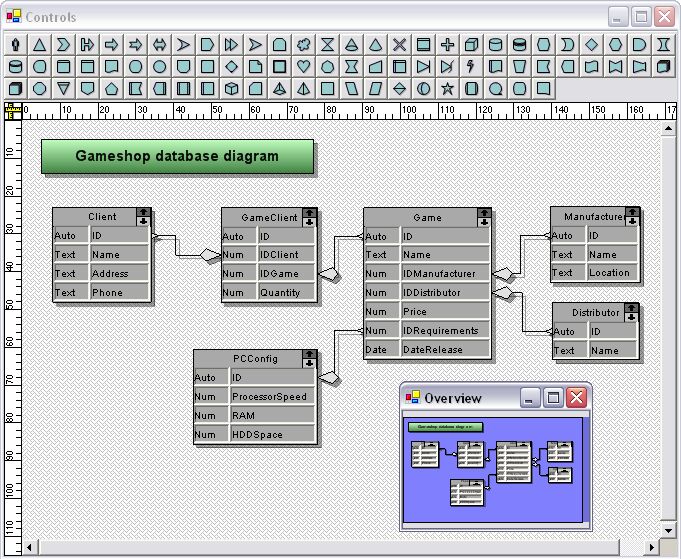681x559 pixels.
Task: Select the crescent moon shape
Action: coord(568,45)
